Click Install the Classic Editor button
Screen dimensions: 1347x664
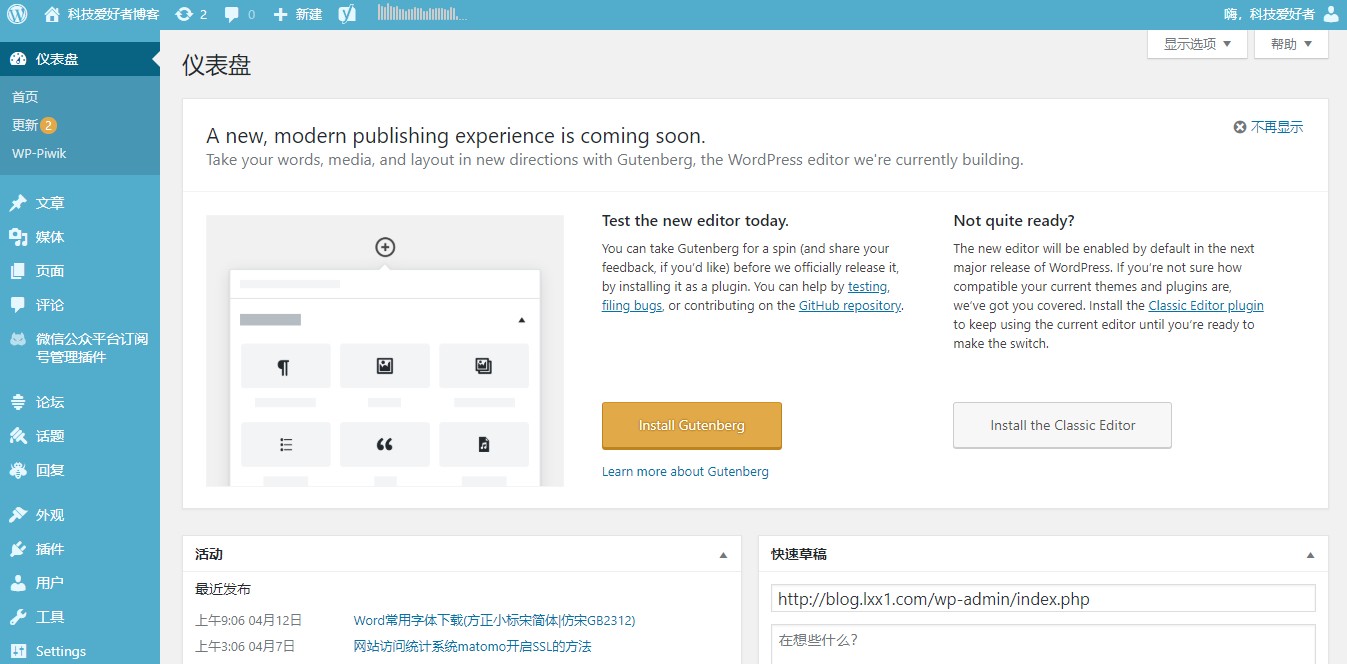1062,425
